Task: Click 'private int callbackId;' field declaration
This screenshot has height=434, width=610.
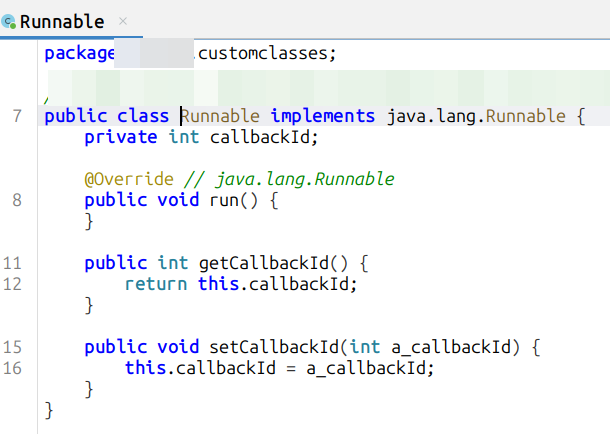Action: [x=202, y=137]
